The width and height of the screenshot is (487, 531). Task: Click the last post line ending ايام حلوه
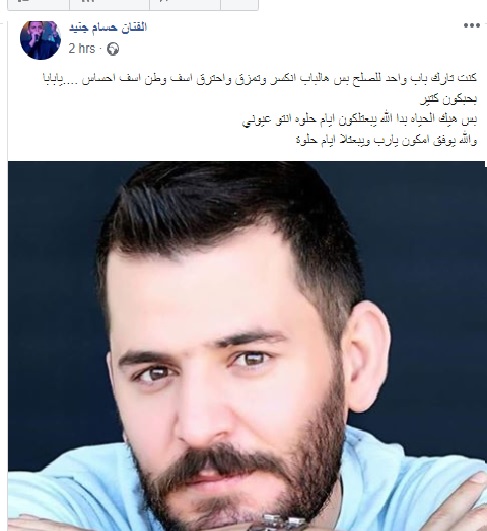point(386,140)
